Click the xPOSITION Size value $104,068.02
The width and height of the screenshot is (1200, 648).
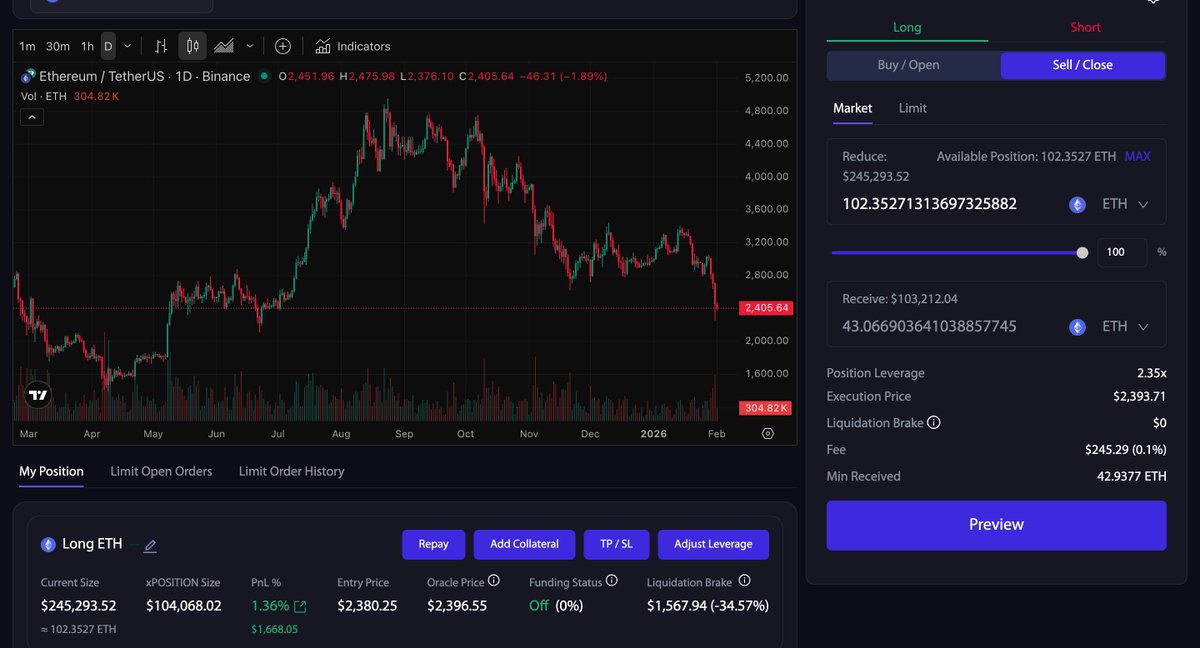pos(184,606)
